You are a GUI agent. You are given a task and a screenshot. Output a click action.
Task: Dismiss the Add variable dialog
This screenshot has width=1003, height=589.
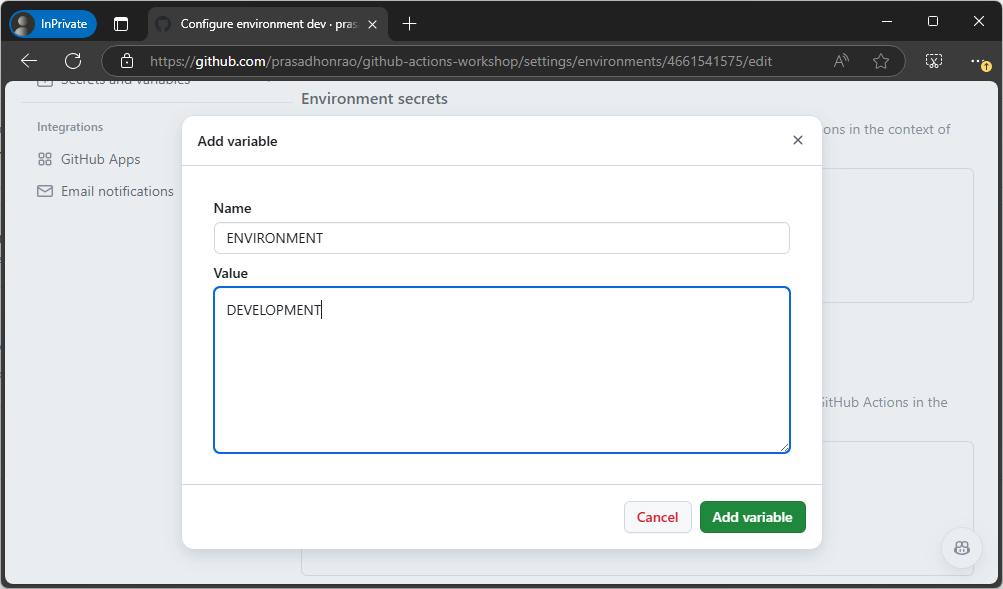point(797,140)
